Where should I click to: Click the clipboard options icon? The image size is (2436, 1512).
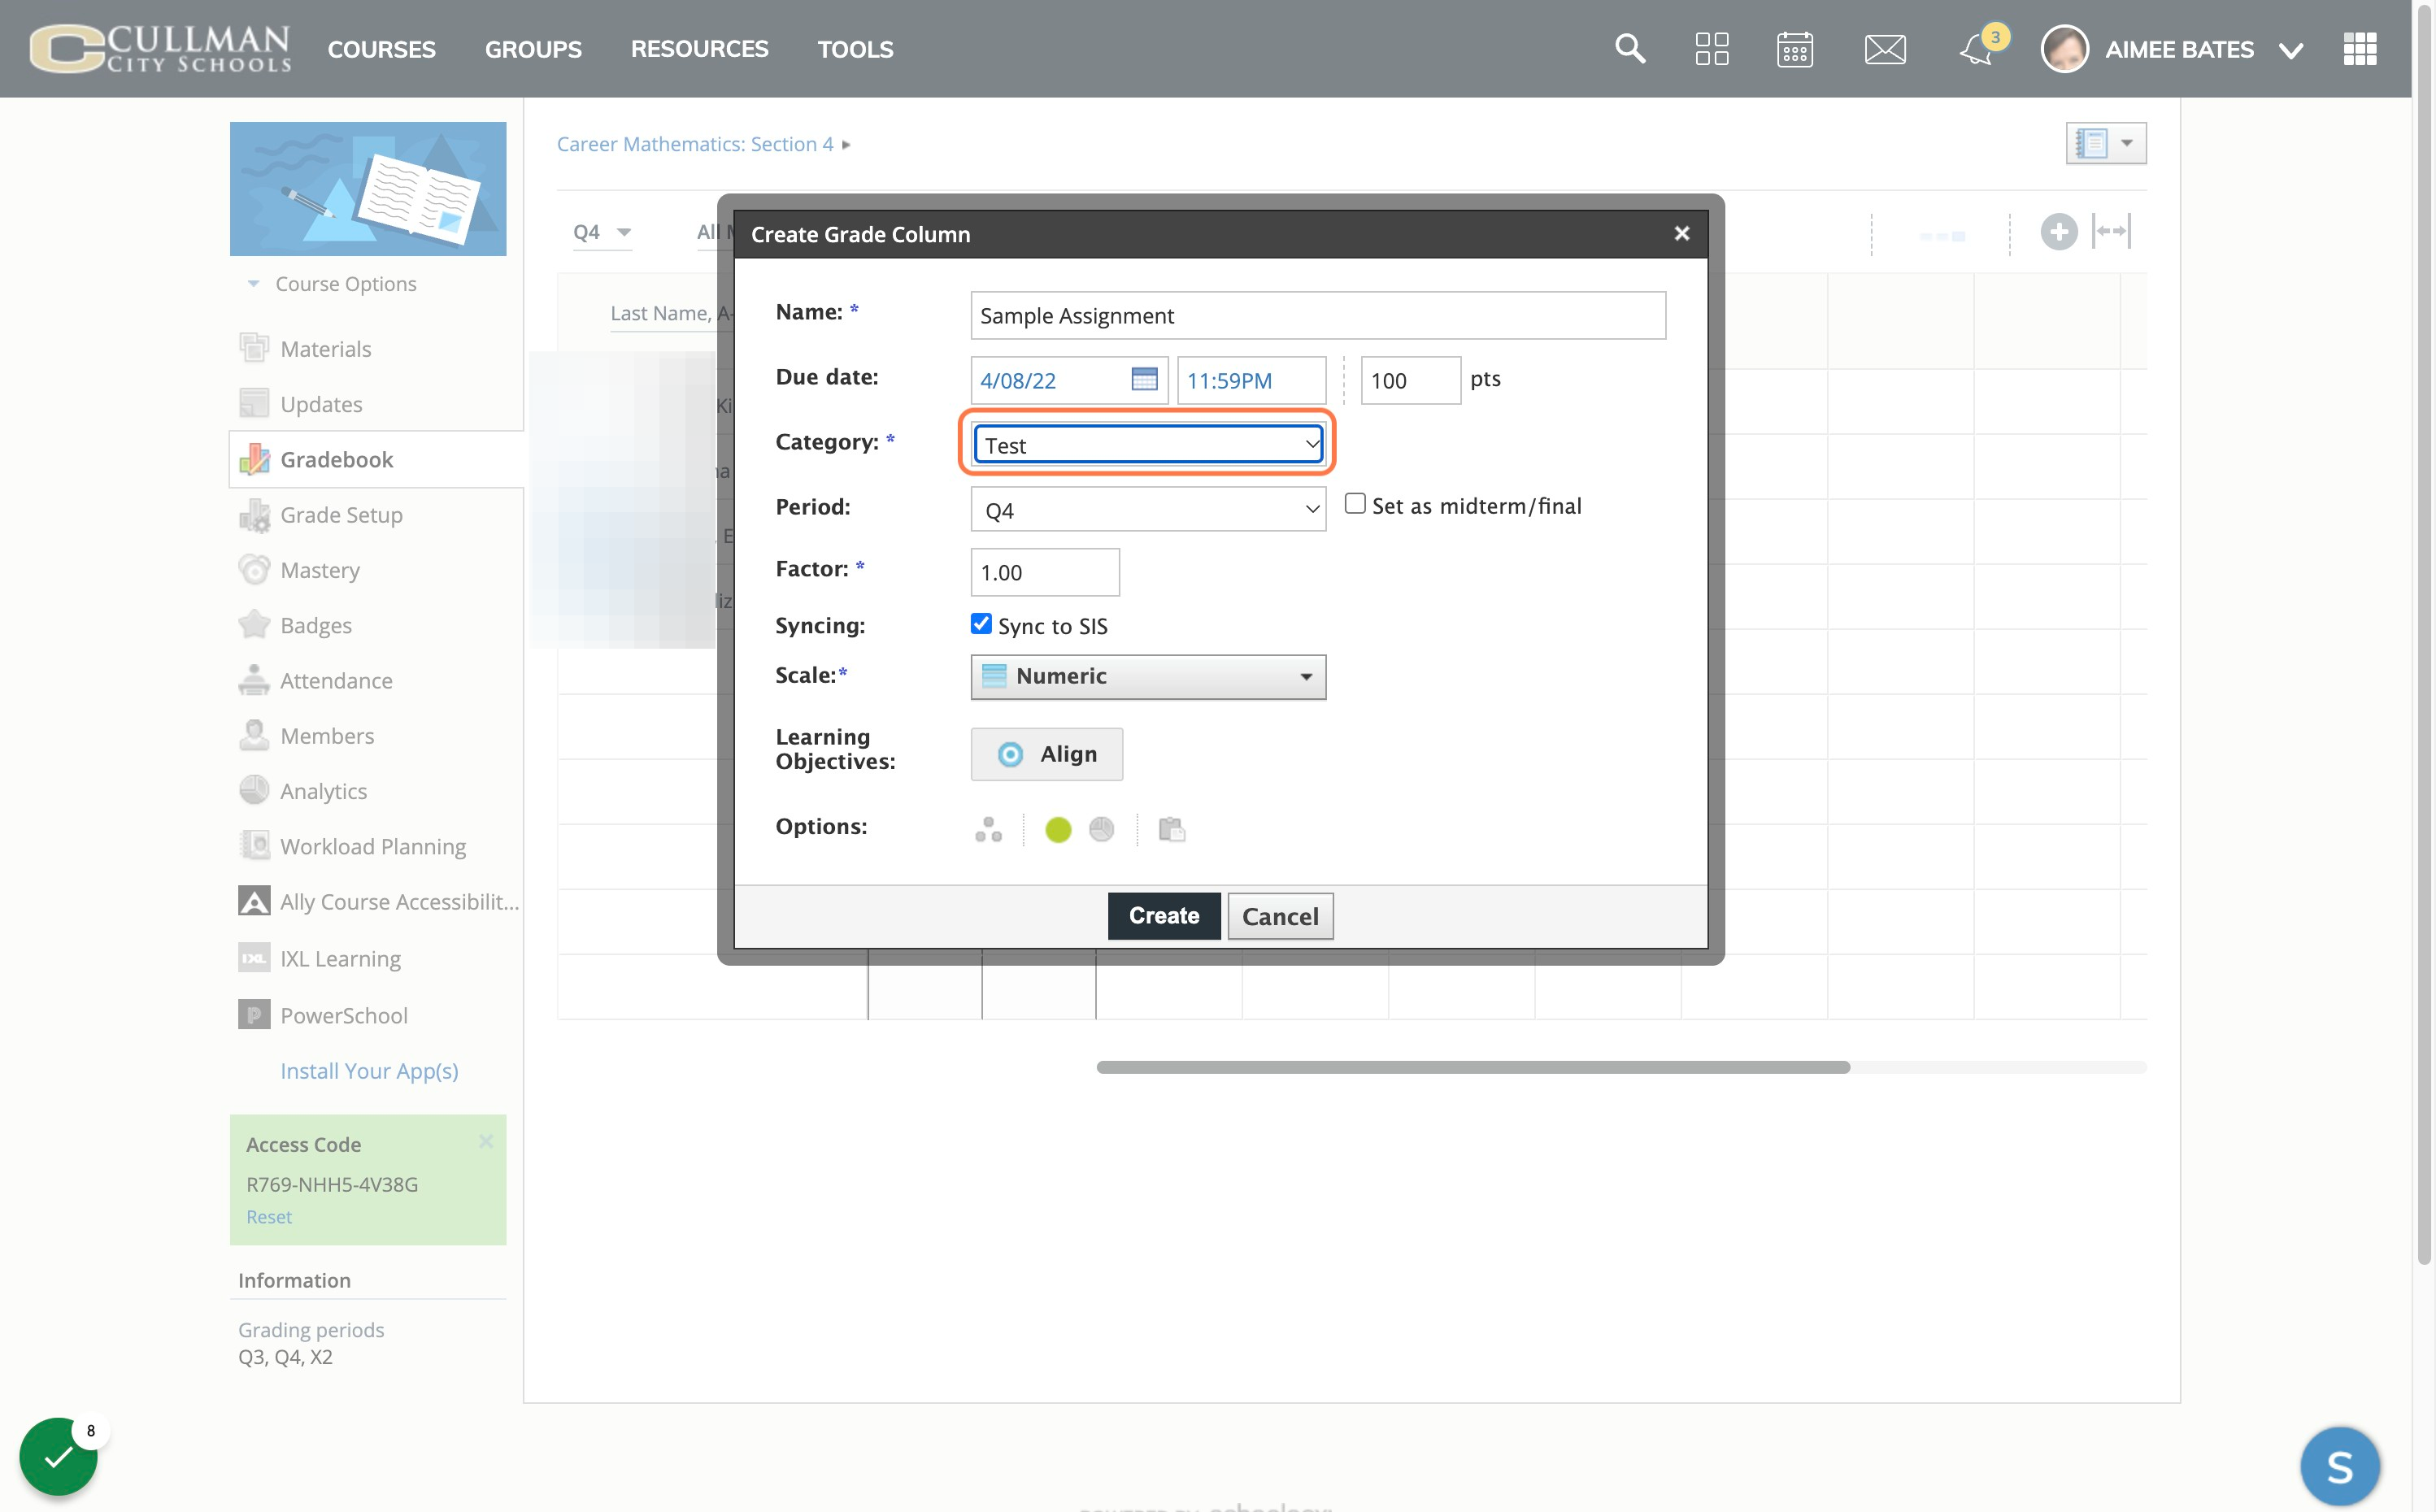[x=1171, y=829]
